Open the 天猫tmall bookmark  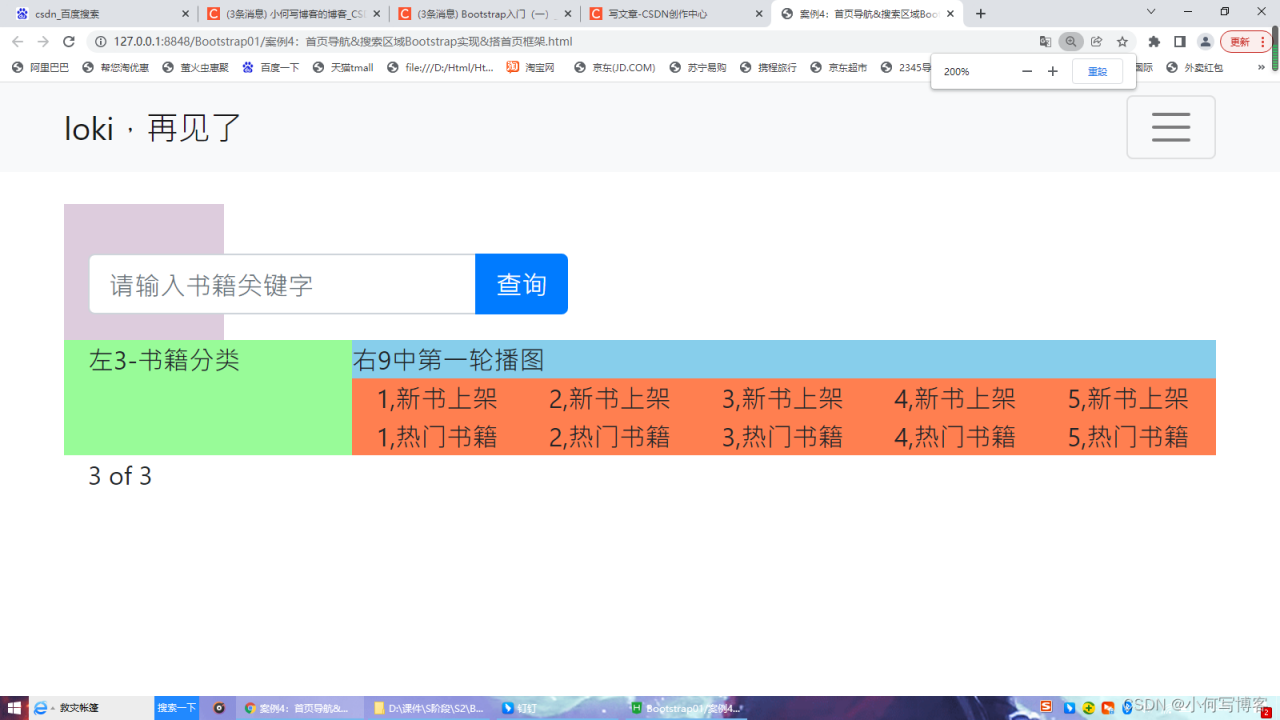pyautogui.click(x=342, y=67)
